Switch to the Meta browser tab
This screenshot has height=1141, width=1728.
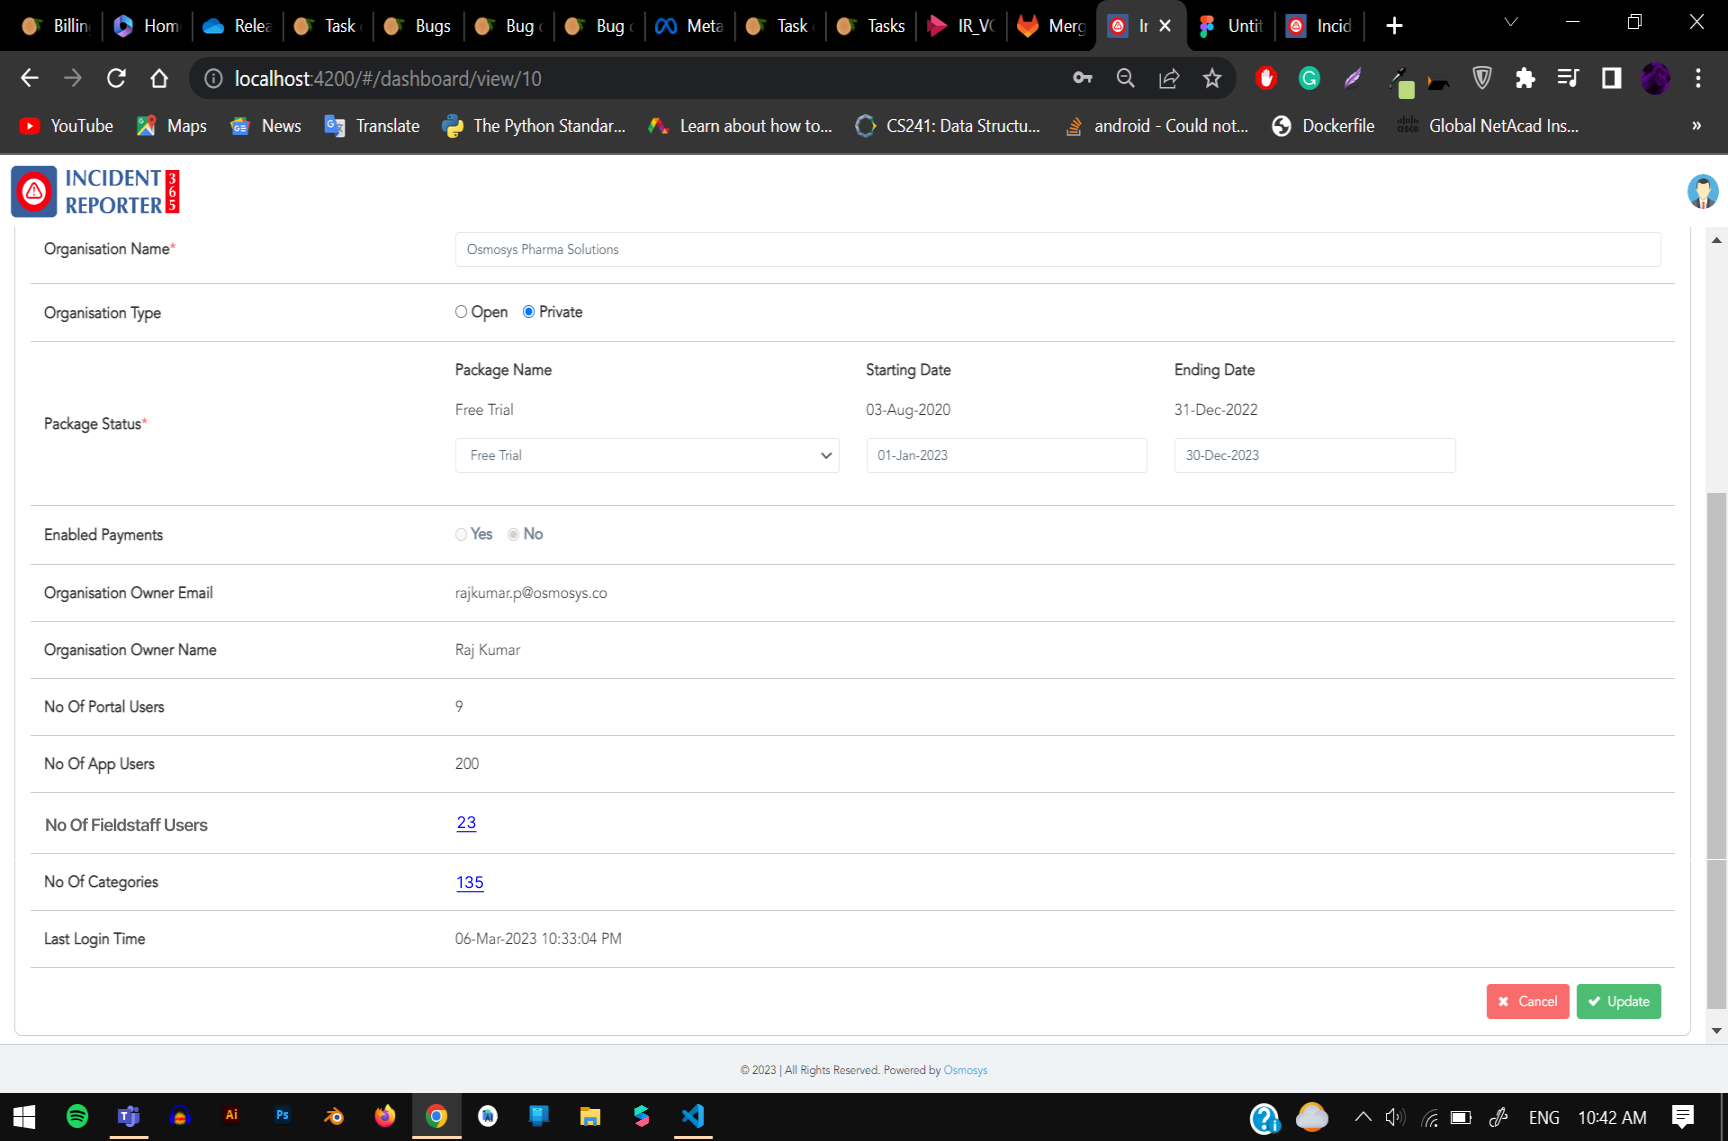click(x=690, y=26)
